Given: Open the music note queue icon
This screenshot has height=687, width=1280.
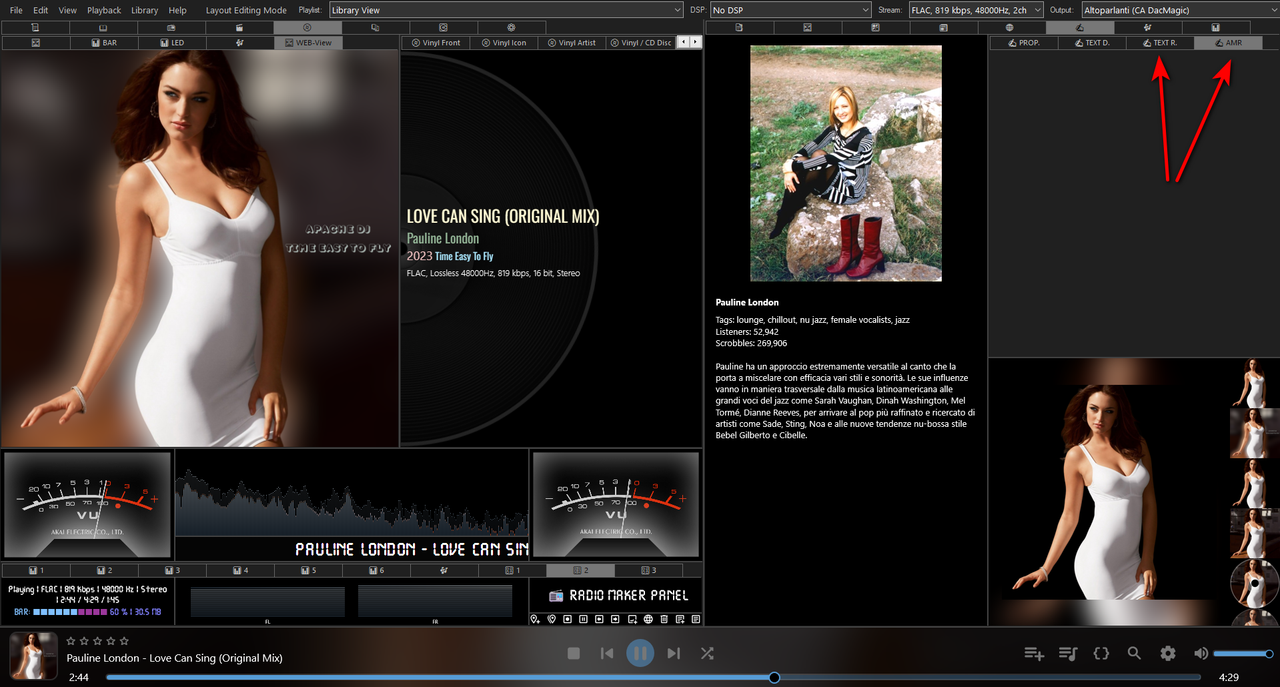Looking at the screenshot, I should coord(1068,653).
